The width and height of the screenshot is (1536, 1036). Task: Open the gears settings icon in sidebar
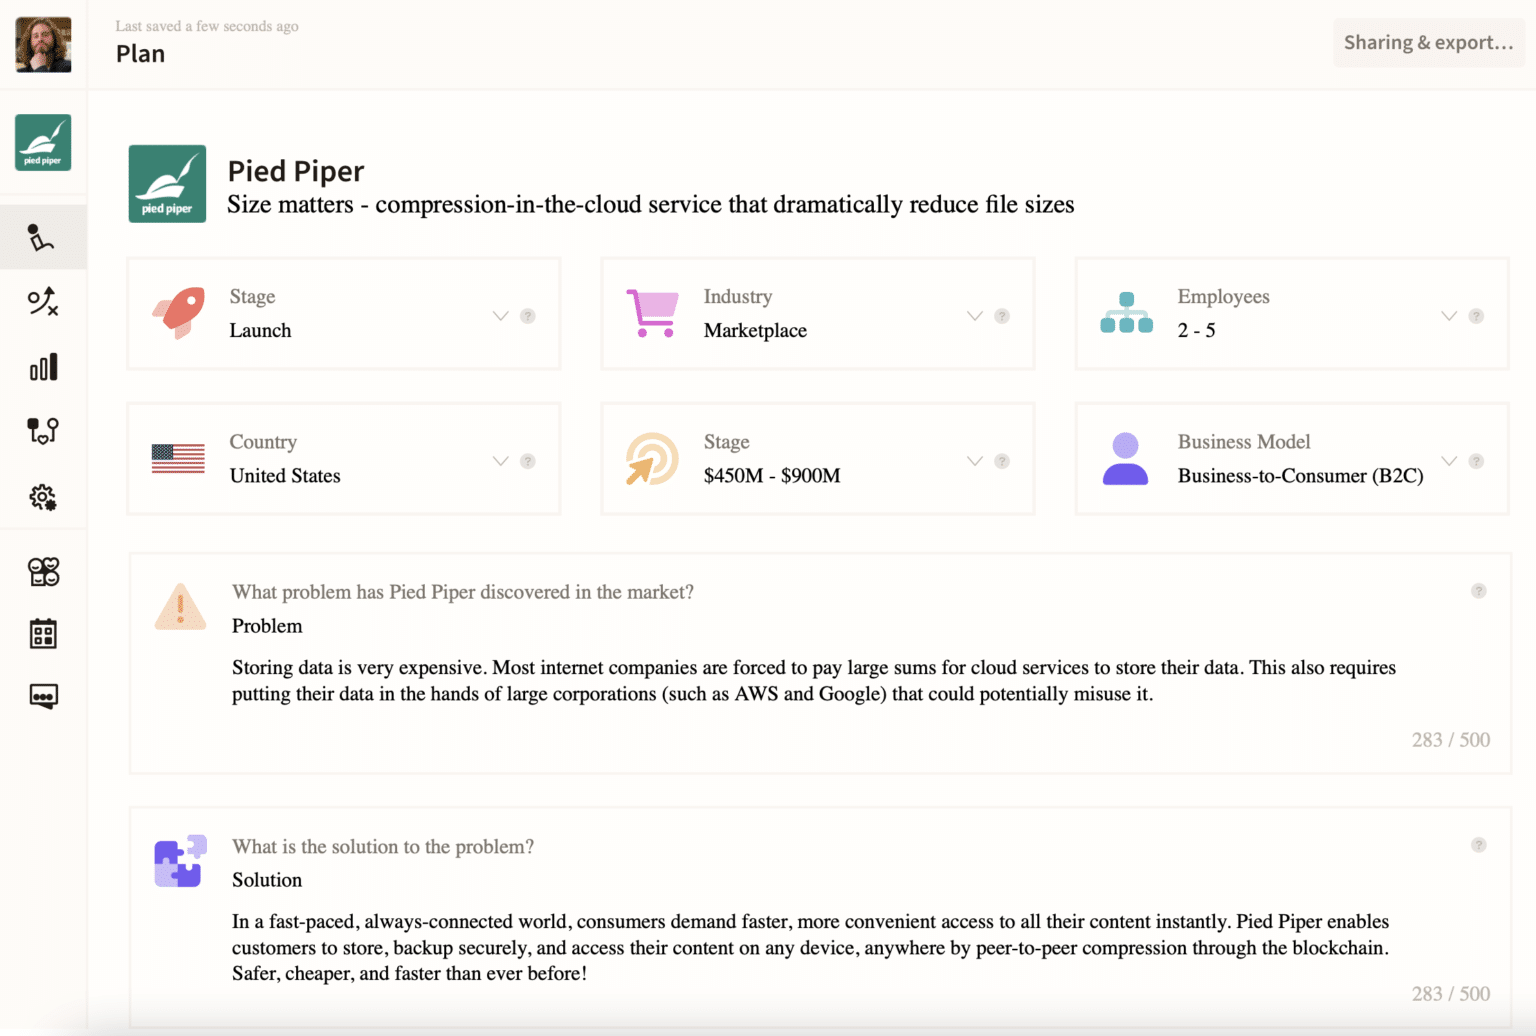point(43,497)
